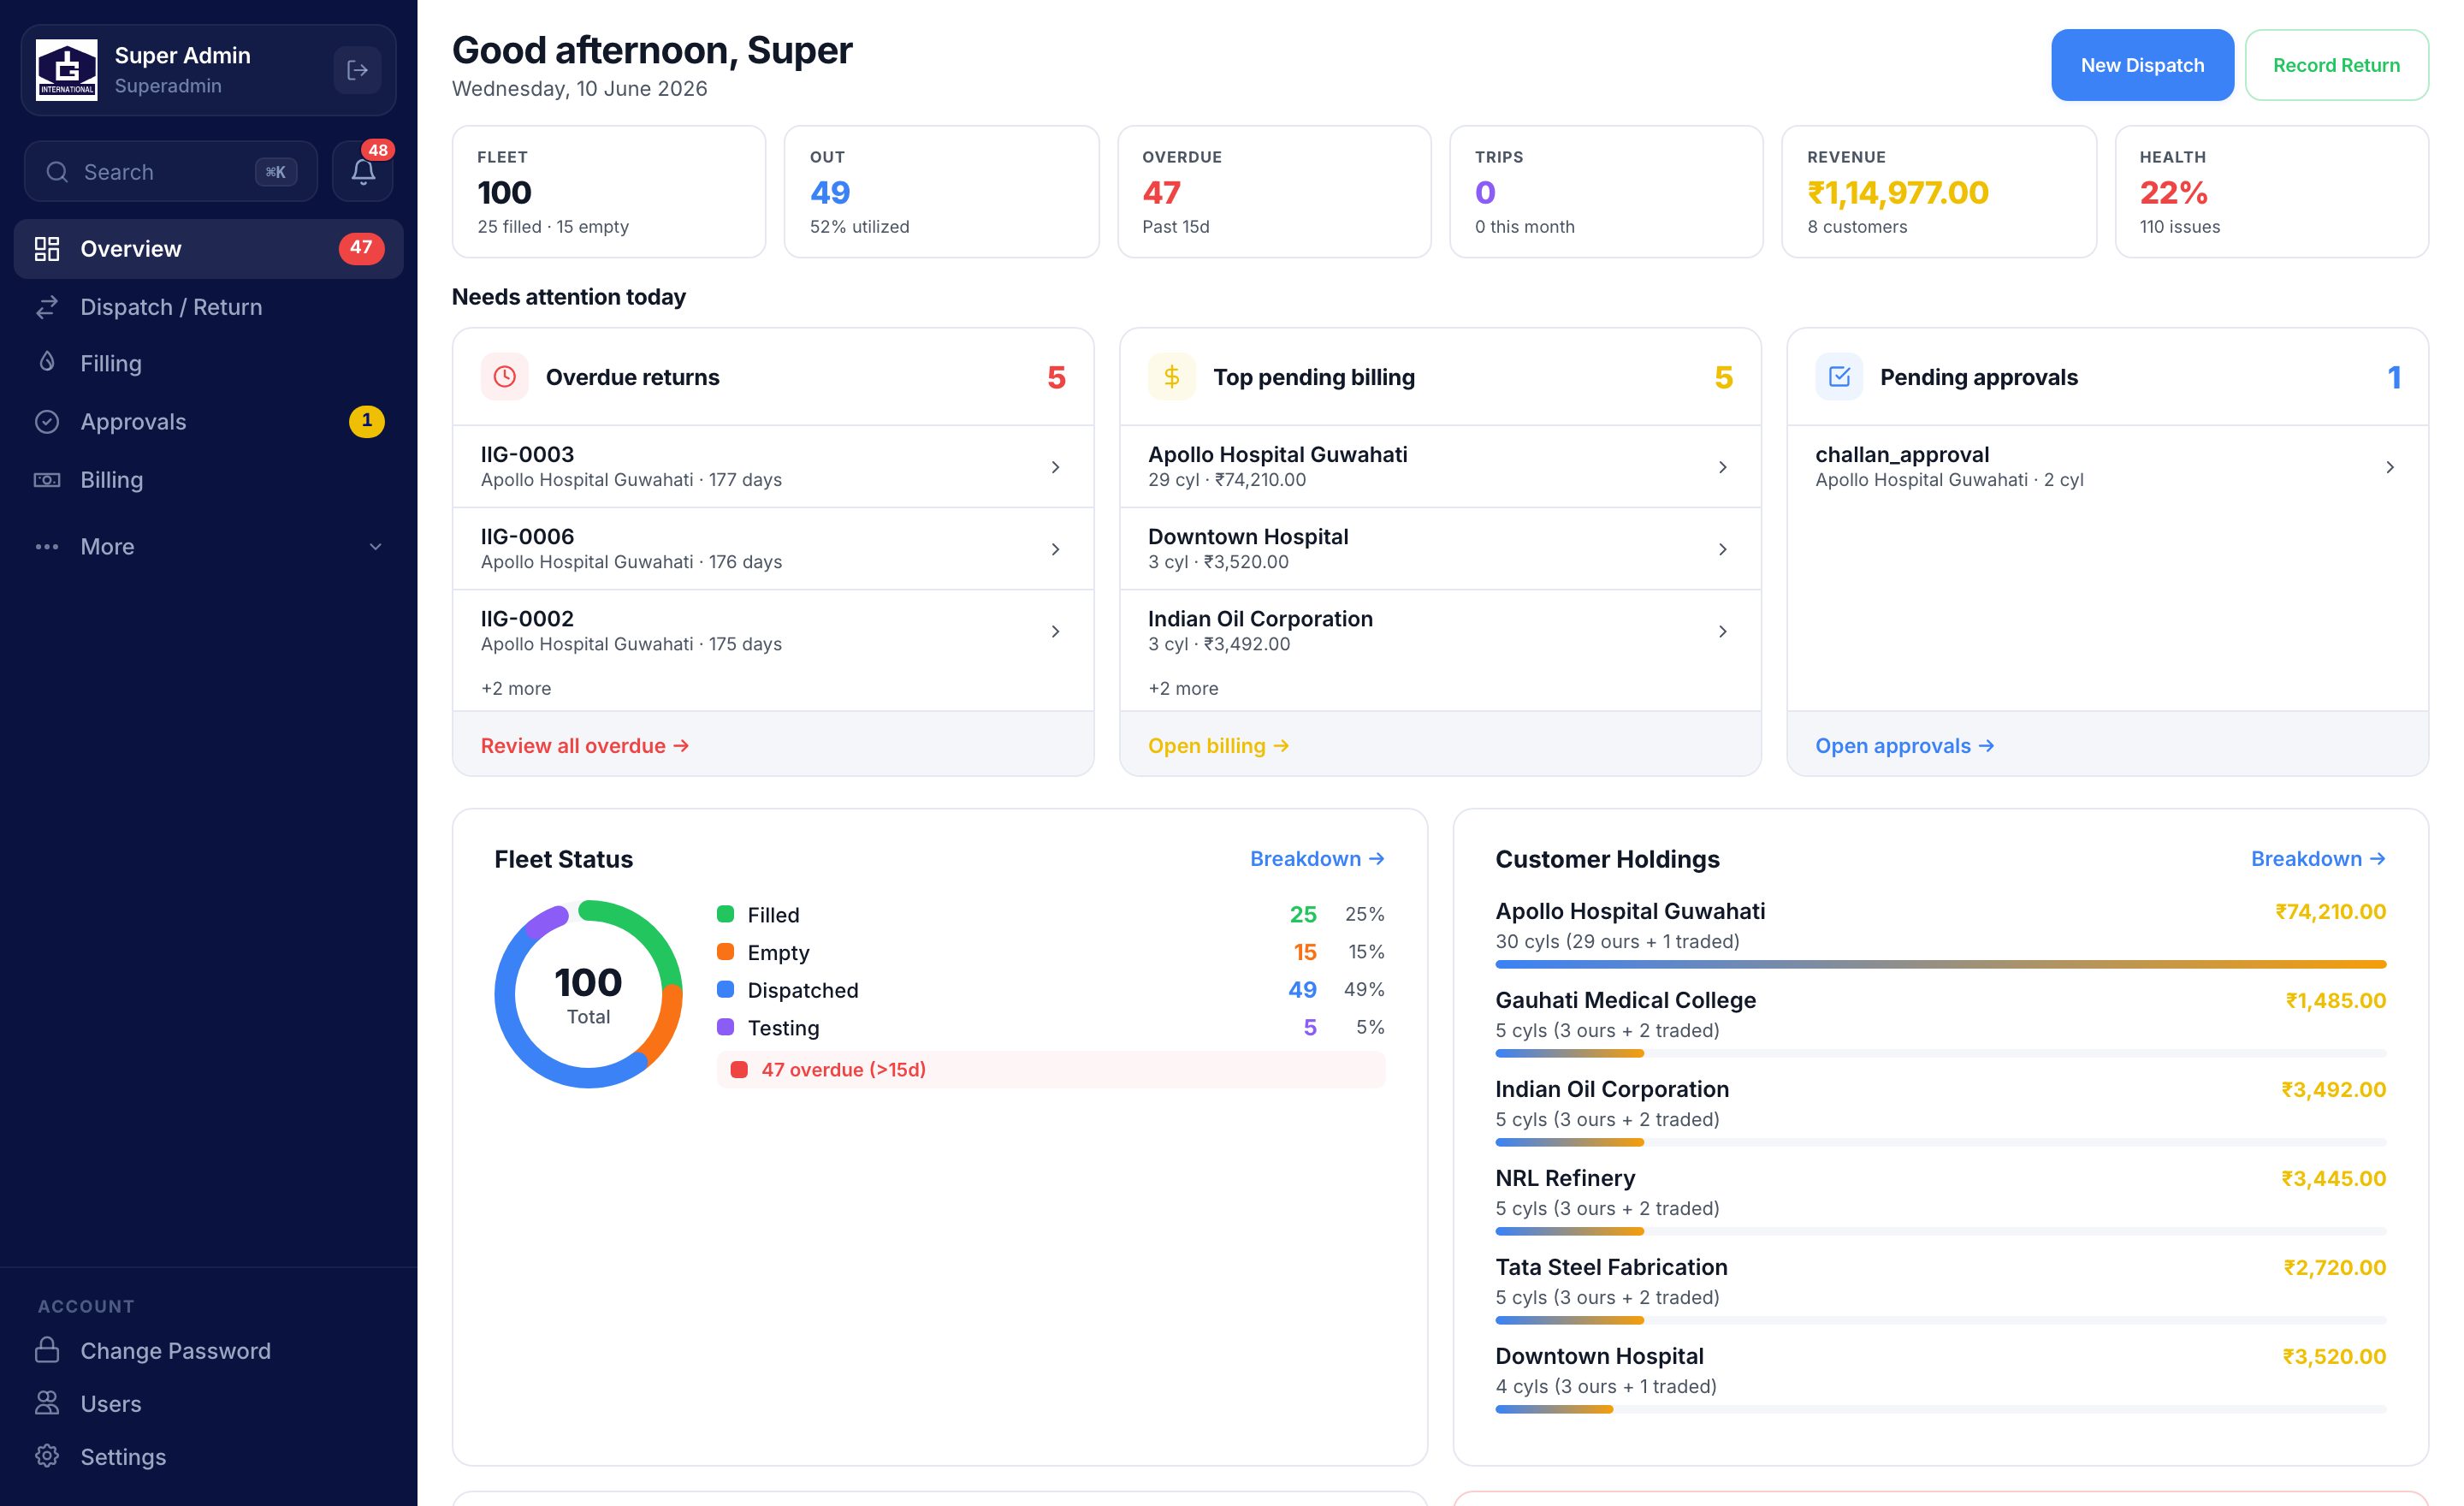Screen dimensions: 2464x1506
Task: Open challan_approval row chevron
Action: coord(2389,467)
